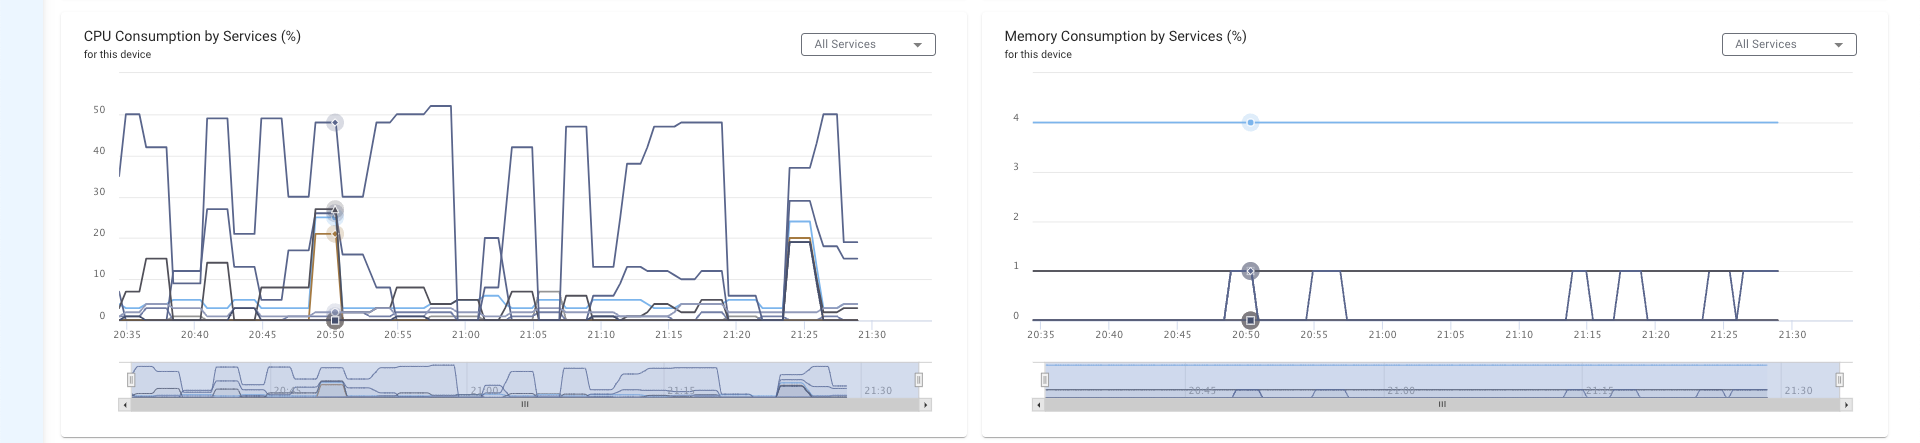
Task: Click the Memory chart scrollbar grip
Action: pos(1442,405)
